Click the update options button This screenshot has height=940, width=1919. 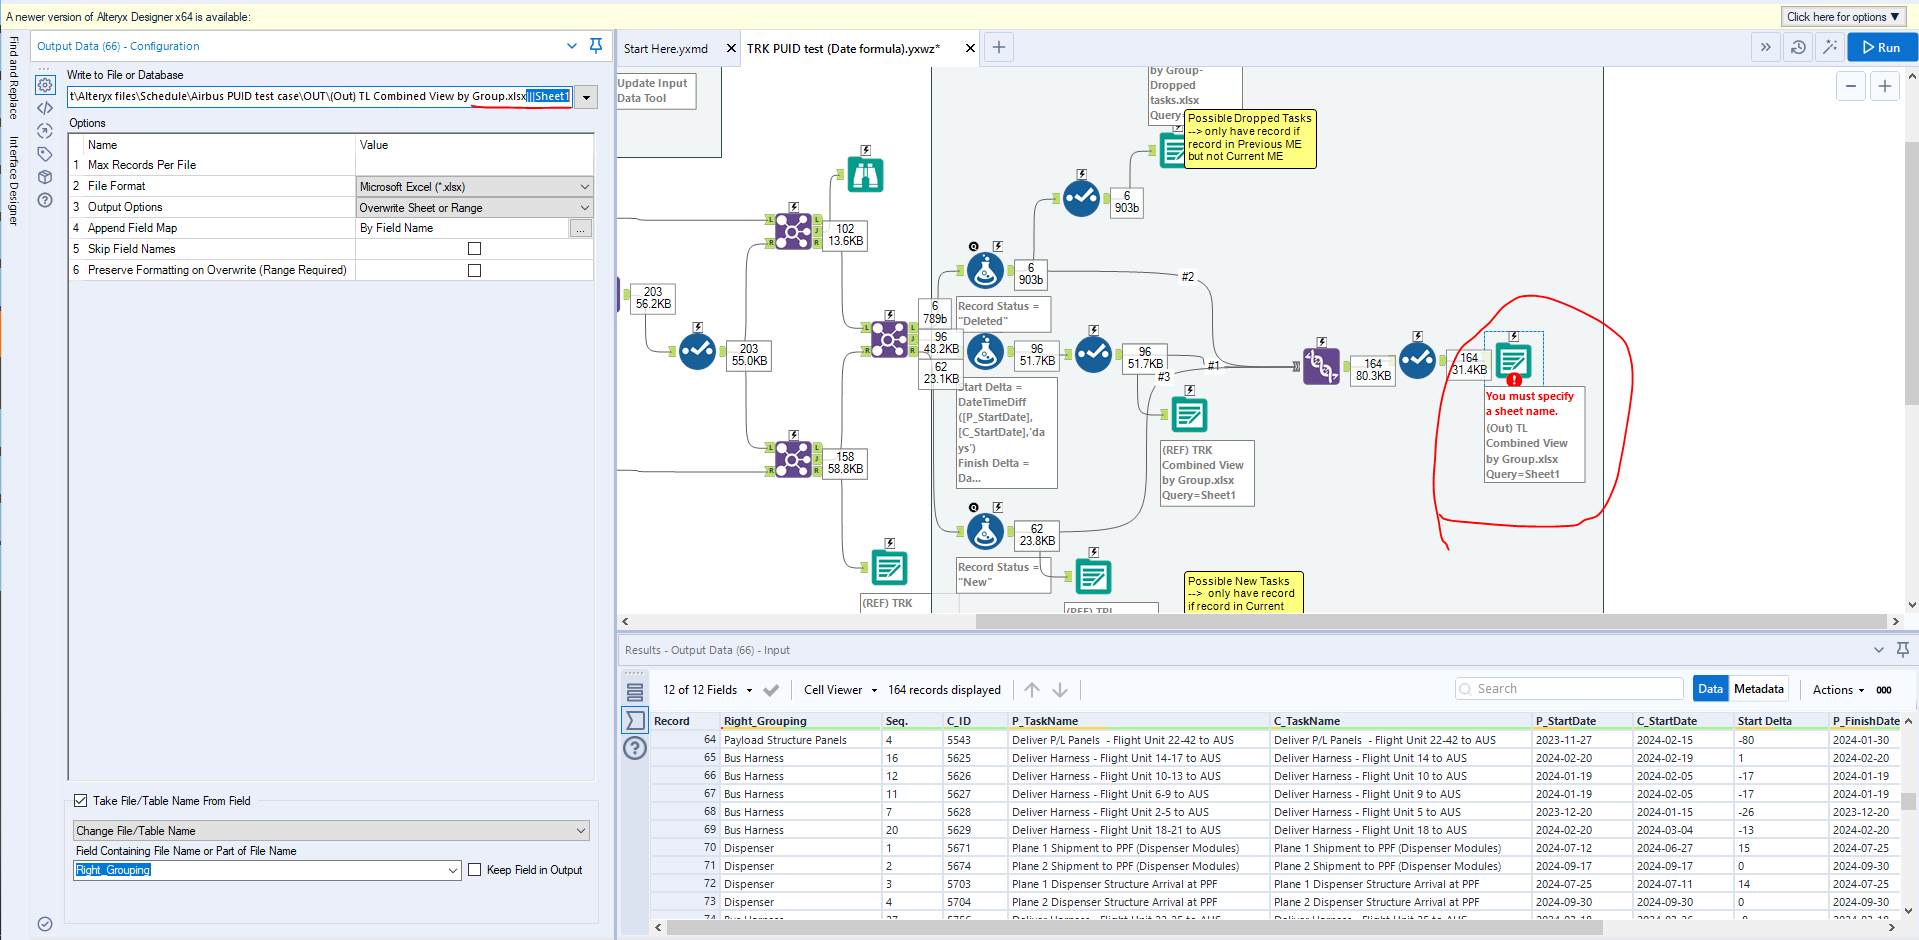[1843, 17]
